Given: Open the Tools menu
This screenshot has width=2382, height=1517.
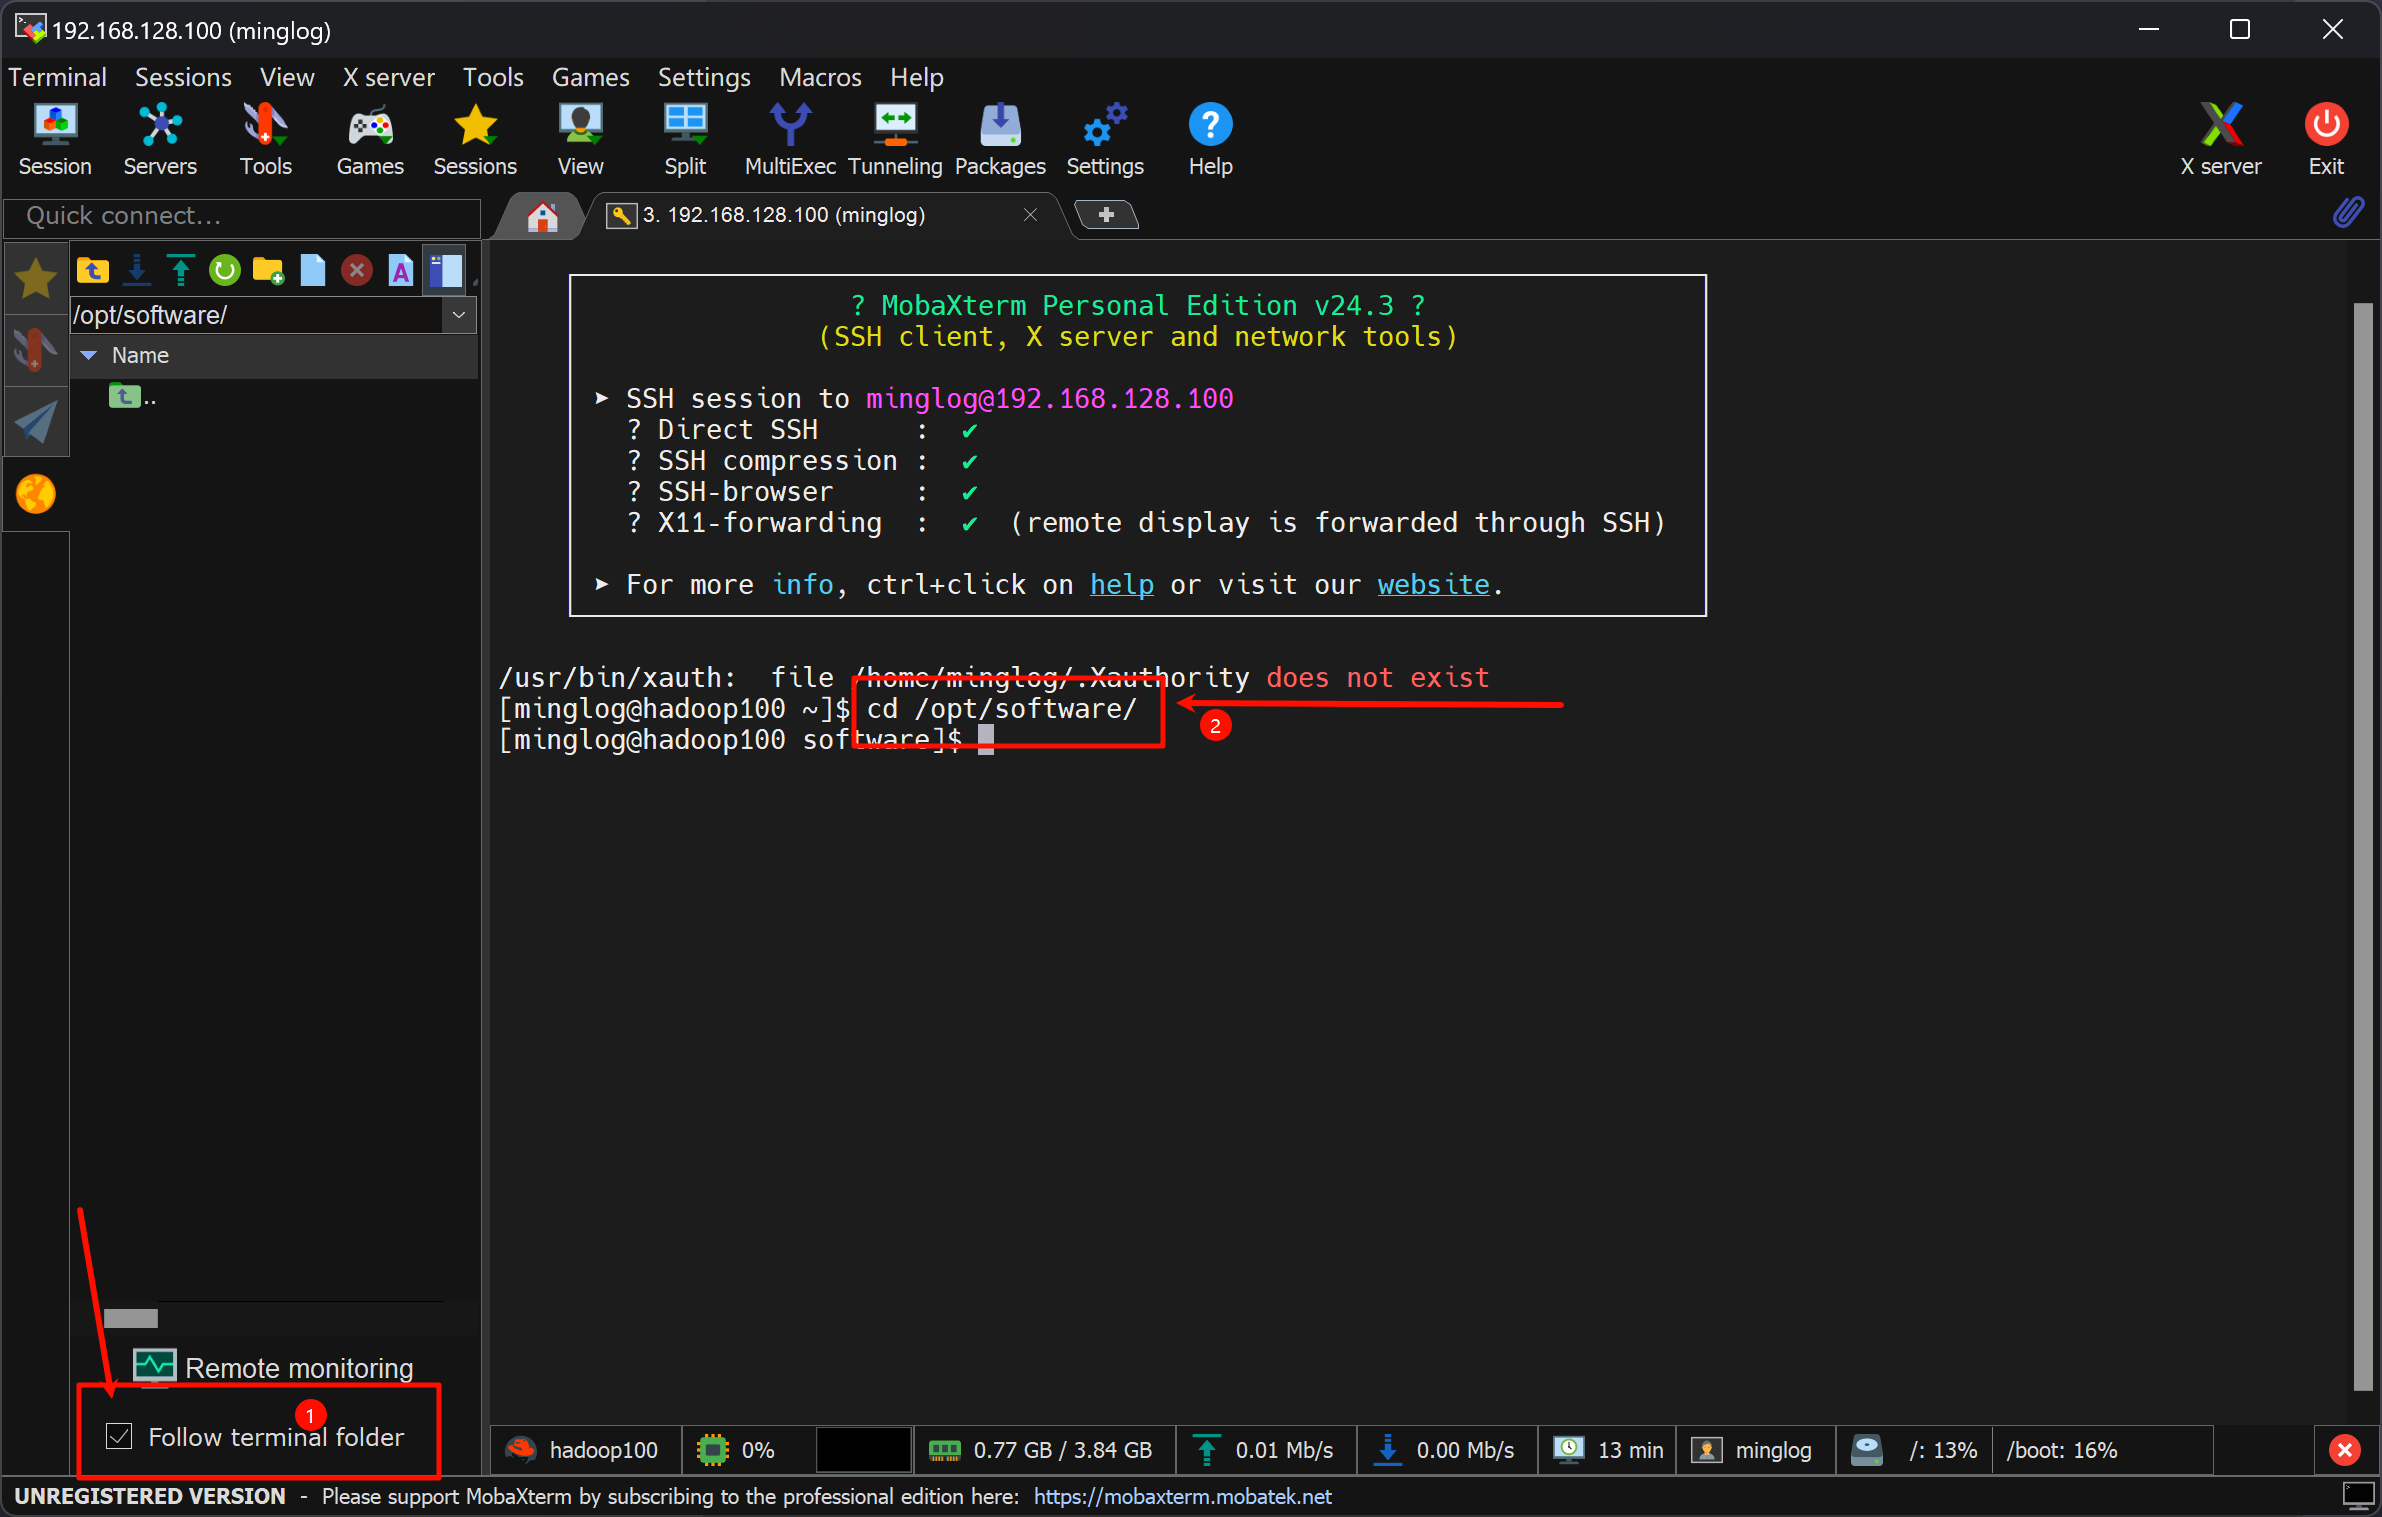Looking at the screenshot, I should coord(493,77).
